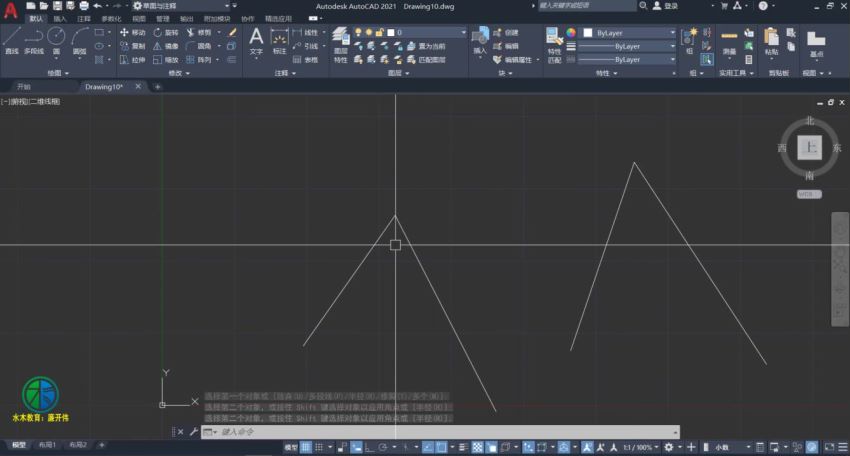The image size is (850, 456).
Task: Click the Scale (缩放) tool
Action: 165,60
